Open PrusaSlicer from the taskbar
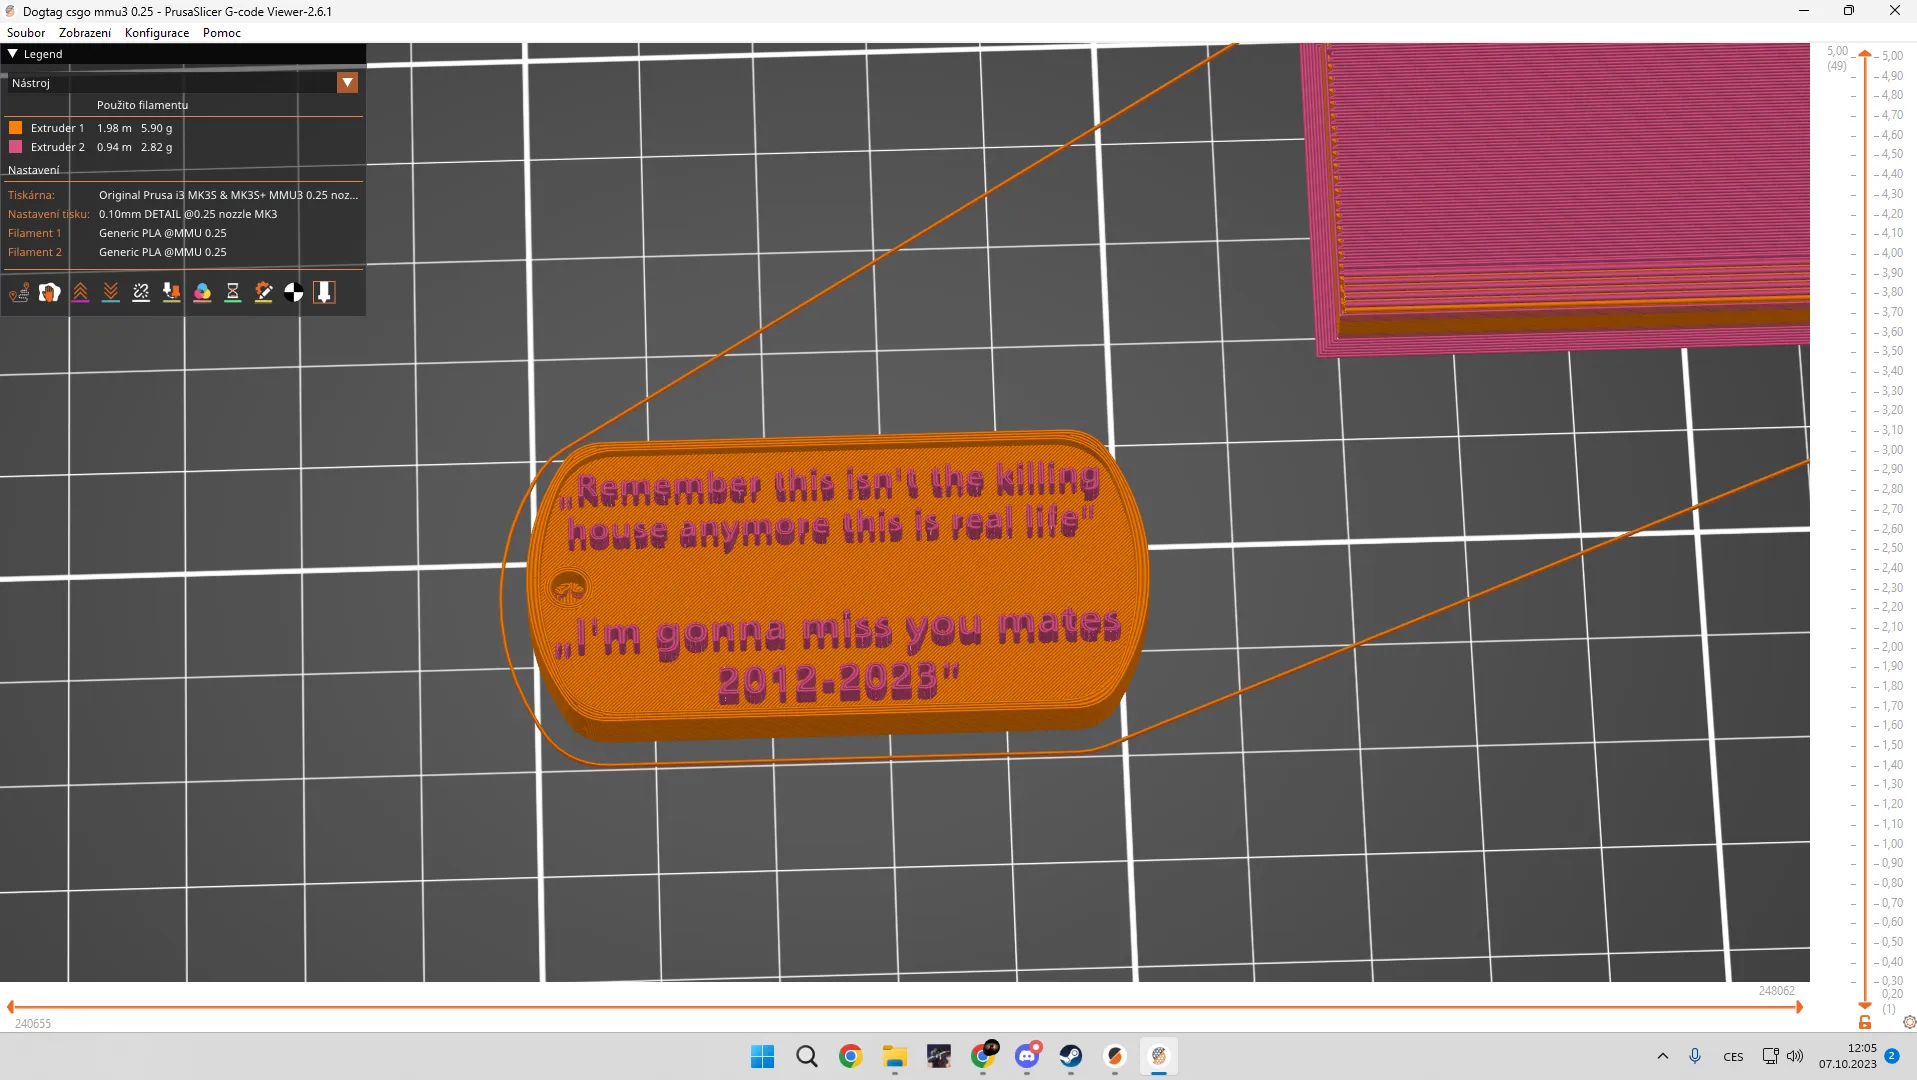 pos(1115,1056)
